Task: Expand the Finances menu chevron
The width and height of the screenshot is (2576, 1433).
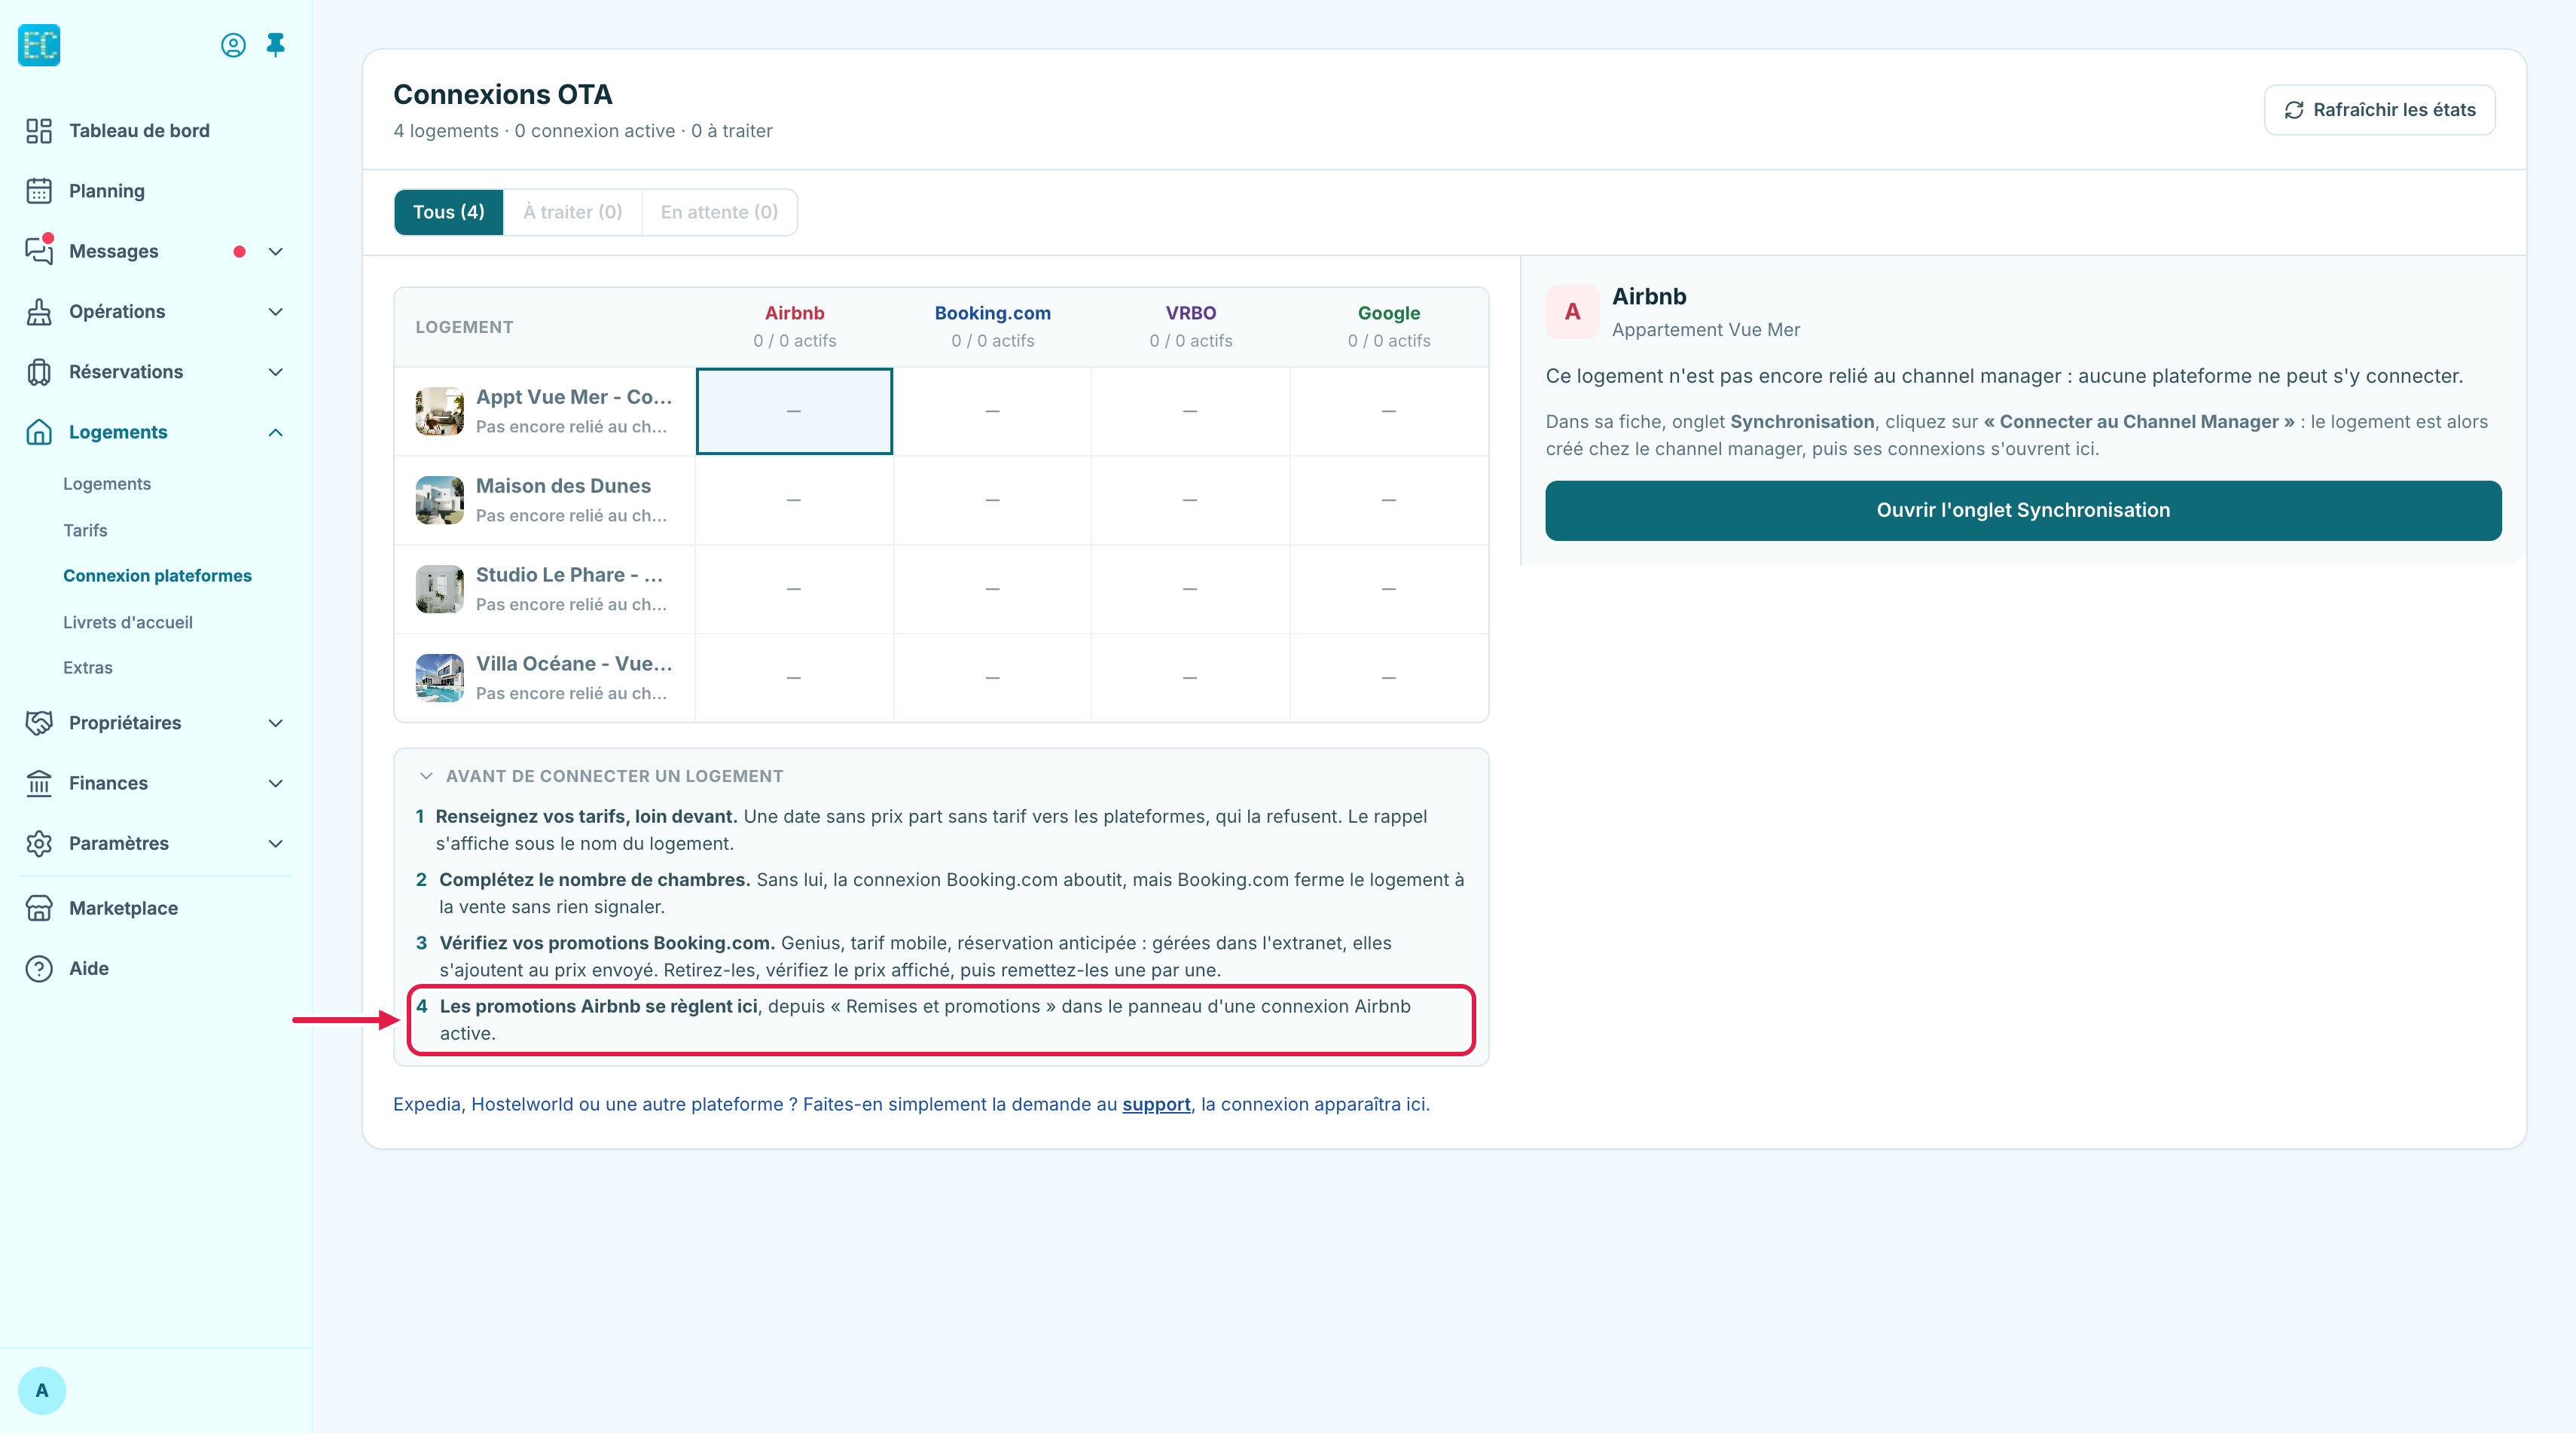Action: (x=276, y=783)
